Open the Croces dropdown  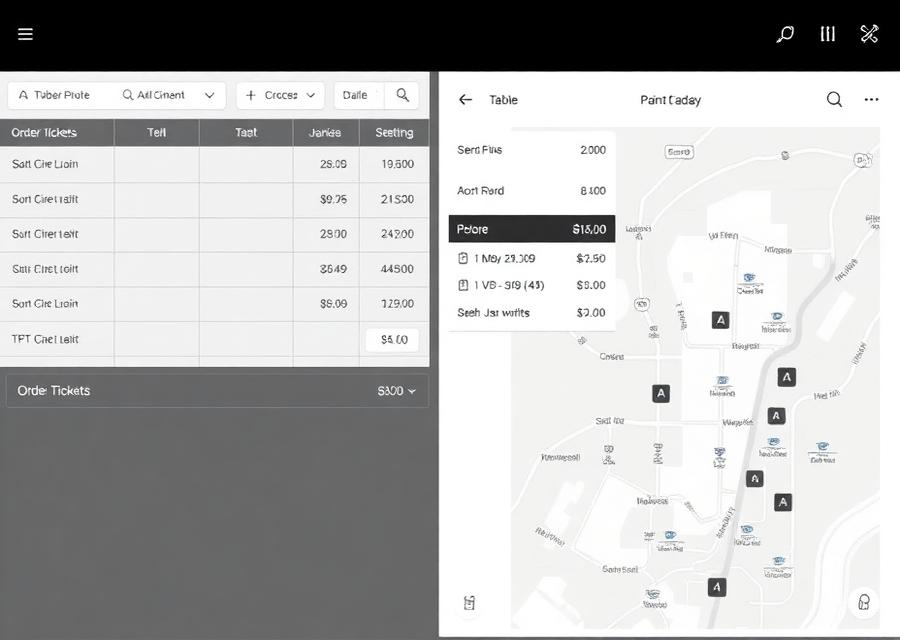click(x=280, y=95)
